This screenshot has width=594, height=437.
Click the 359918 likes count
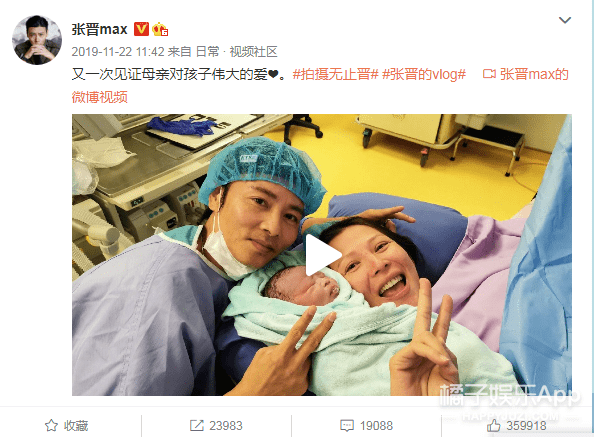(x=526, y=426)
